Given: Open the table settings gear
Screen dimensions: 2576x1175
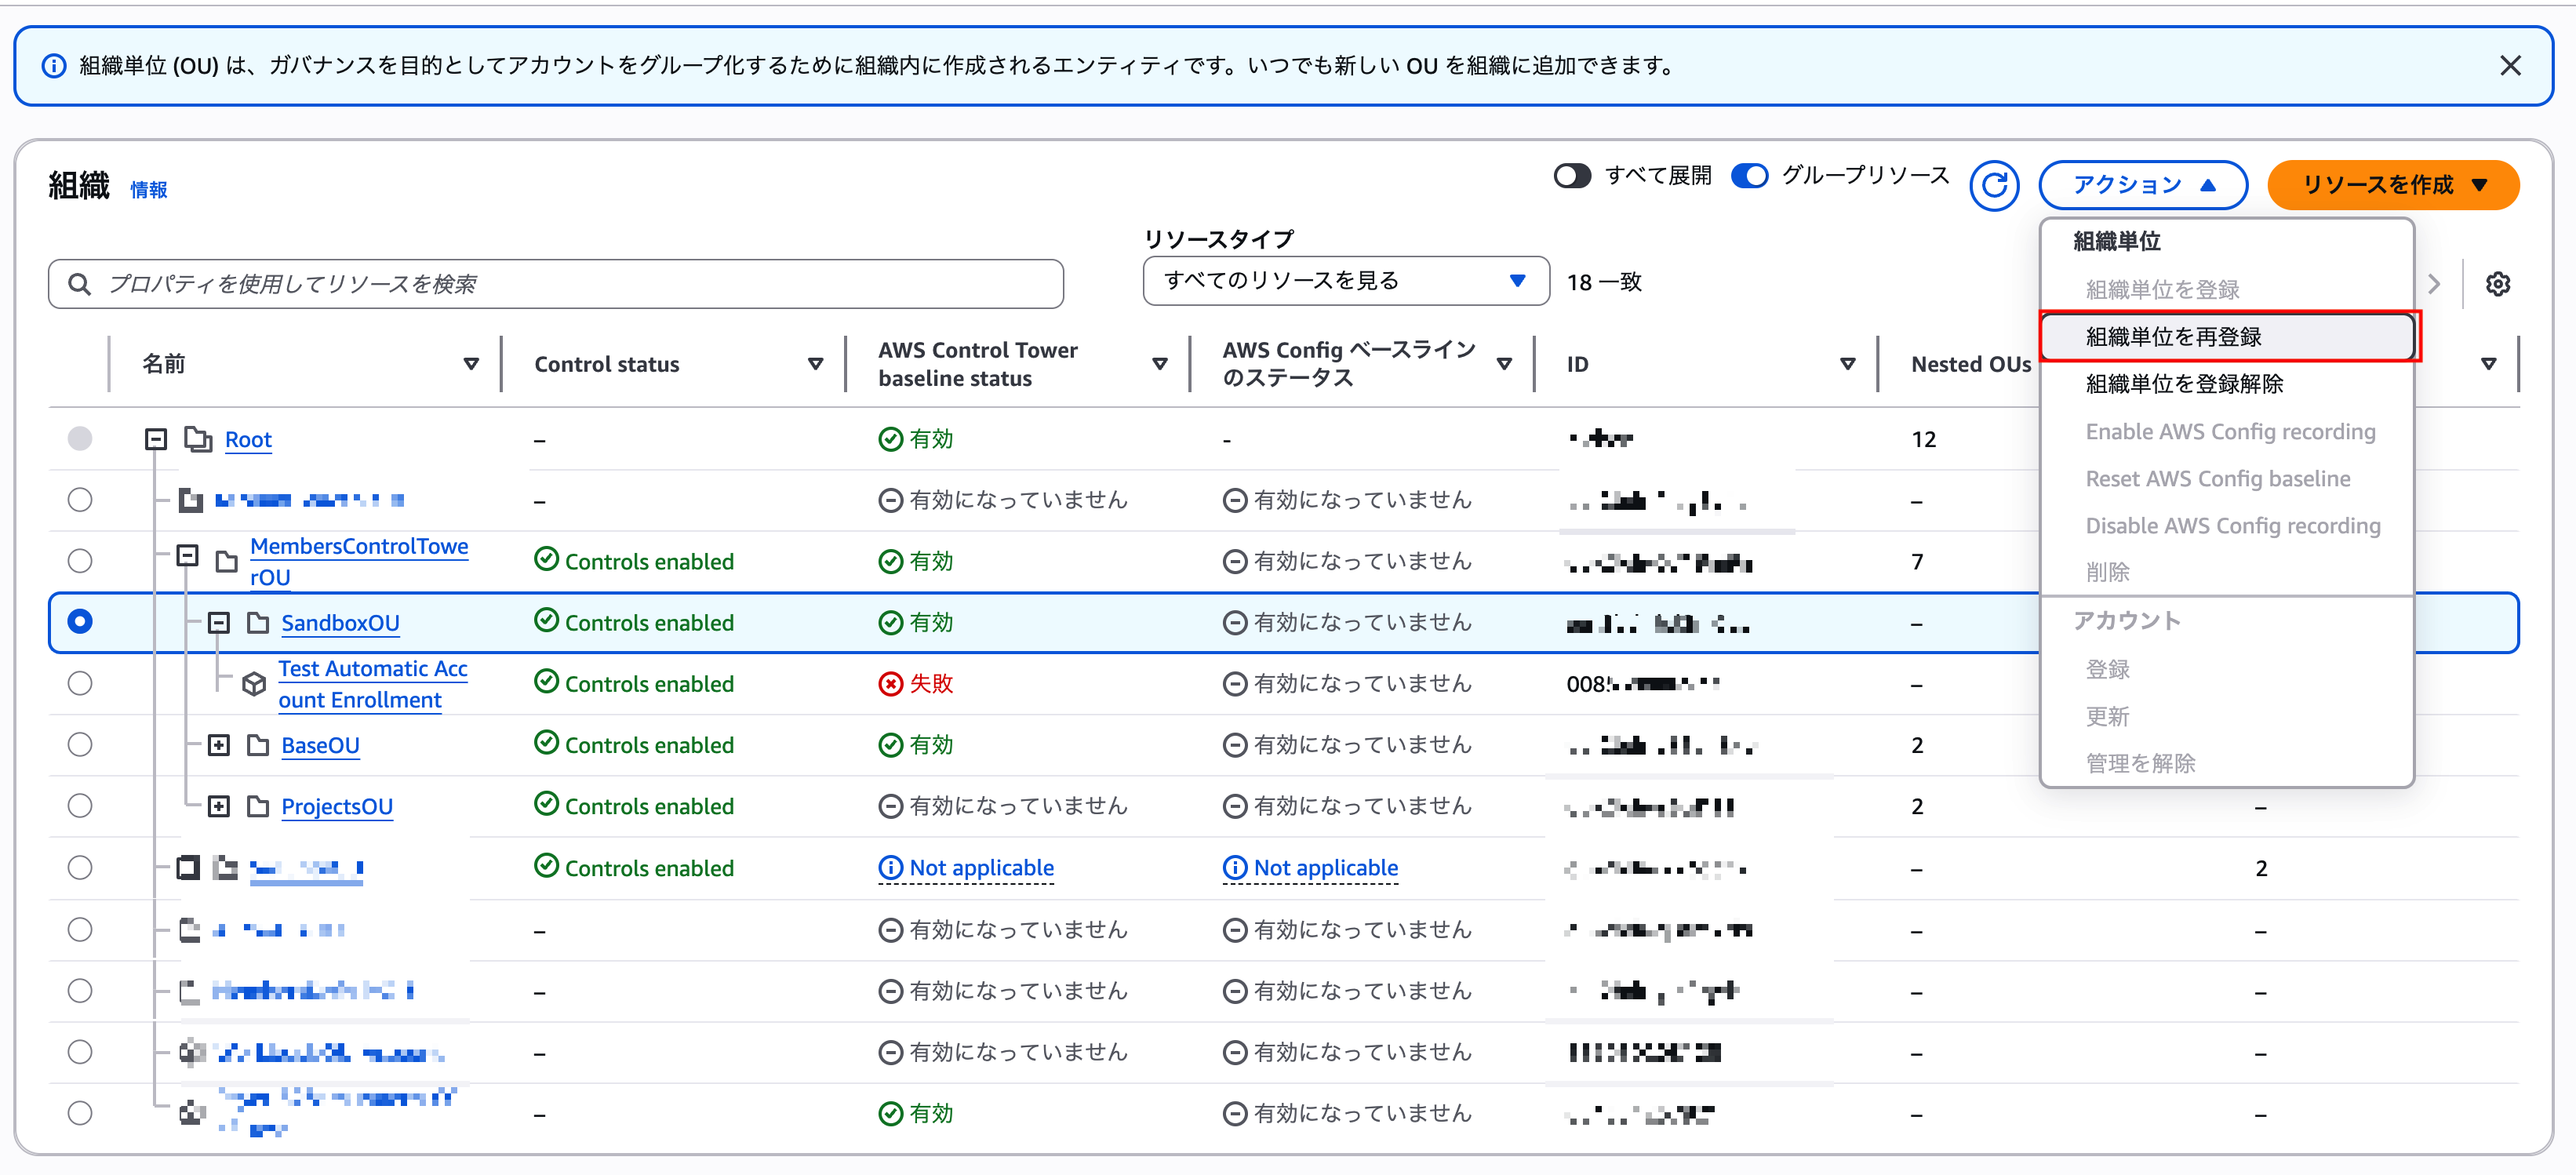Looking at the screenshot, I should (2499, 283).
